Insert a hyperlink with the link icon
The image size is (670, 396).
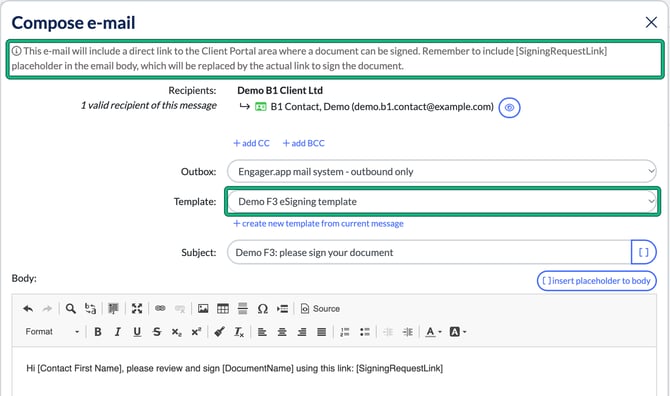tap(160, 308)
